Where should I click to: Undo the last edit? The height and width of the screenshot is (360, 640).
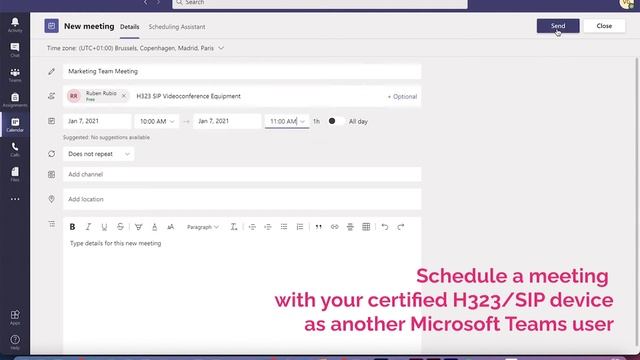pyautogui.click(x=384, y=227)
